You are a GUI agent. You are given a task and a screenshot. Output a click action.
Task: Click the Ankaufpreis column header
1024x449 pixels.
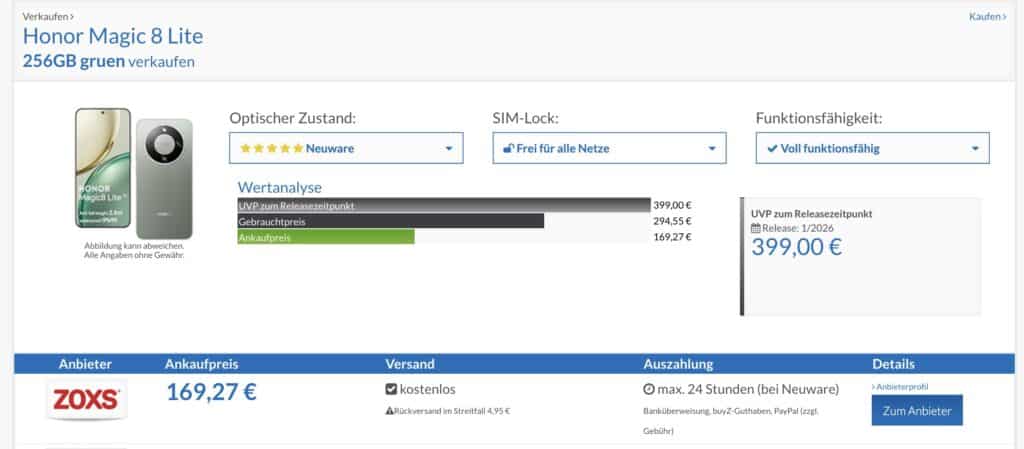(x=201, y=364)
